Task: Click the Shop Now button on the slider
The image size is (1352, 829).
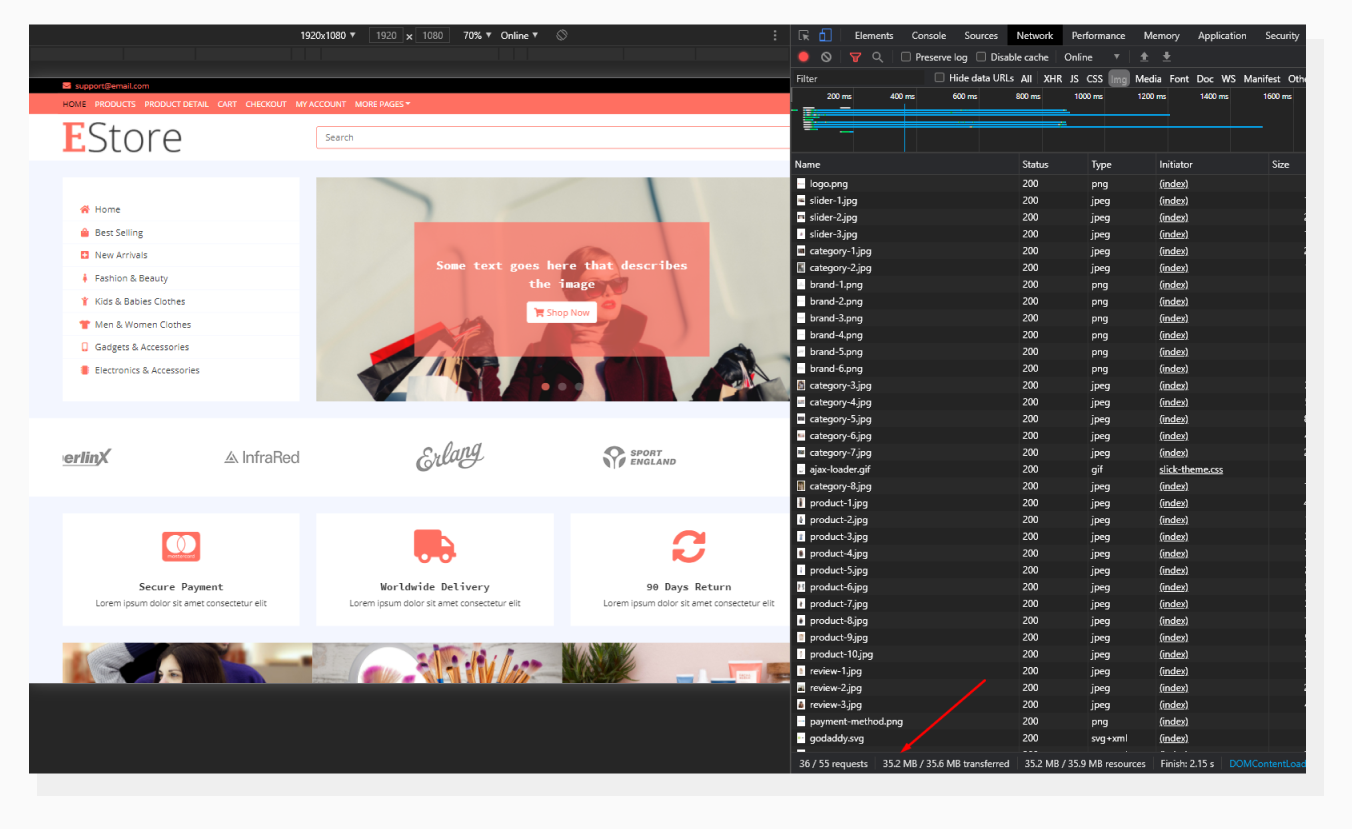Action: (x=561, y=312)
